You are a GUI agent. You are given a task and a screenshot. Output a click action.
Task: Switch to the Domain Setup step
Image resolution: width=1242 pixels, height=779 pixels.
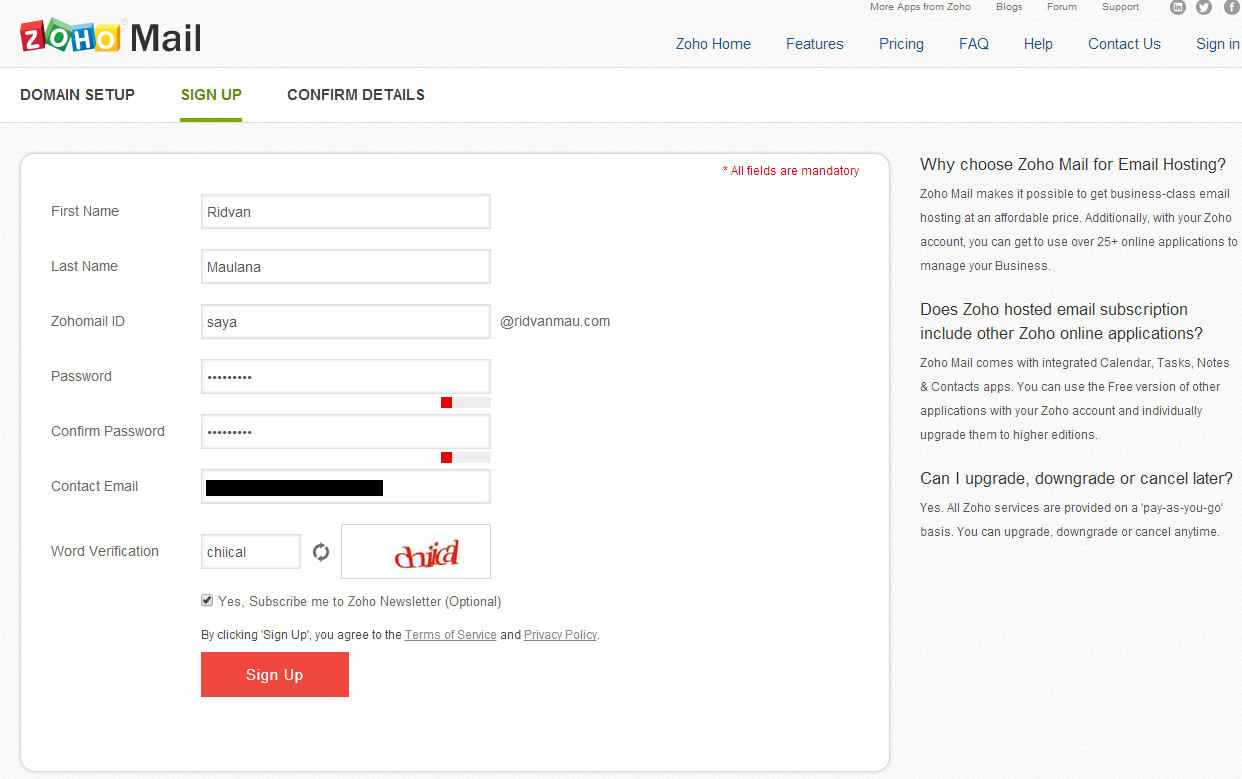point(77,95)
